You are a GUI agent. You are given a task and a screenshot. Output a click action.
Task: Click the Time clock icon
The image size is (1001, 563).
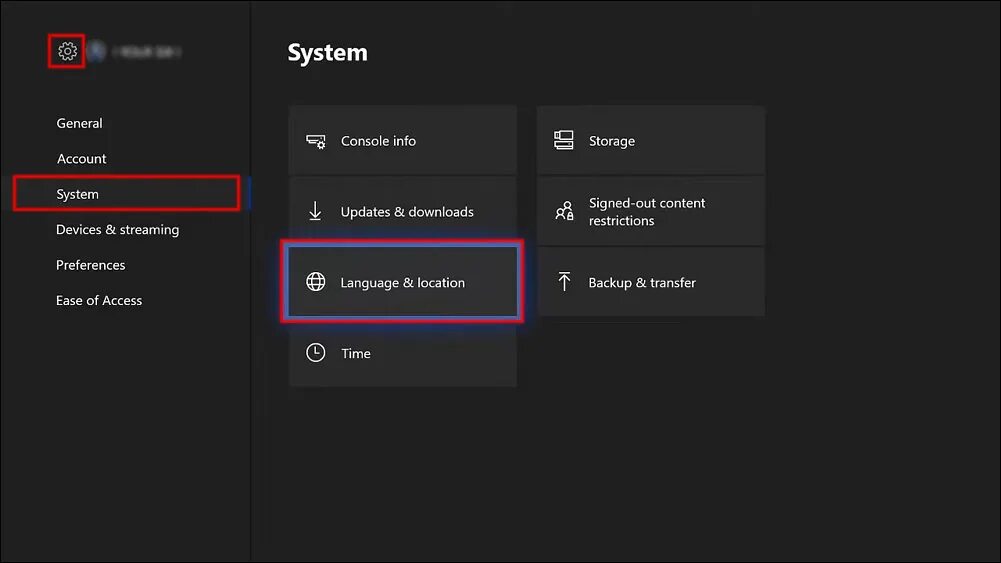315,352
